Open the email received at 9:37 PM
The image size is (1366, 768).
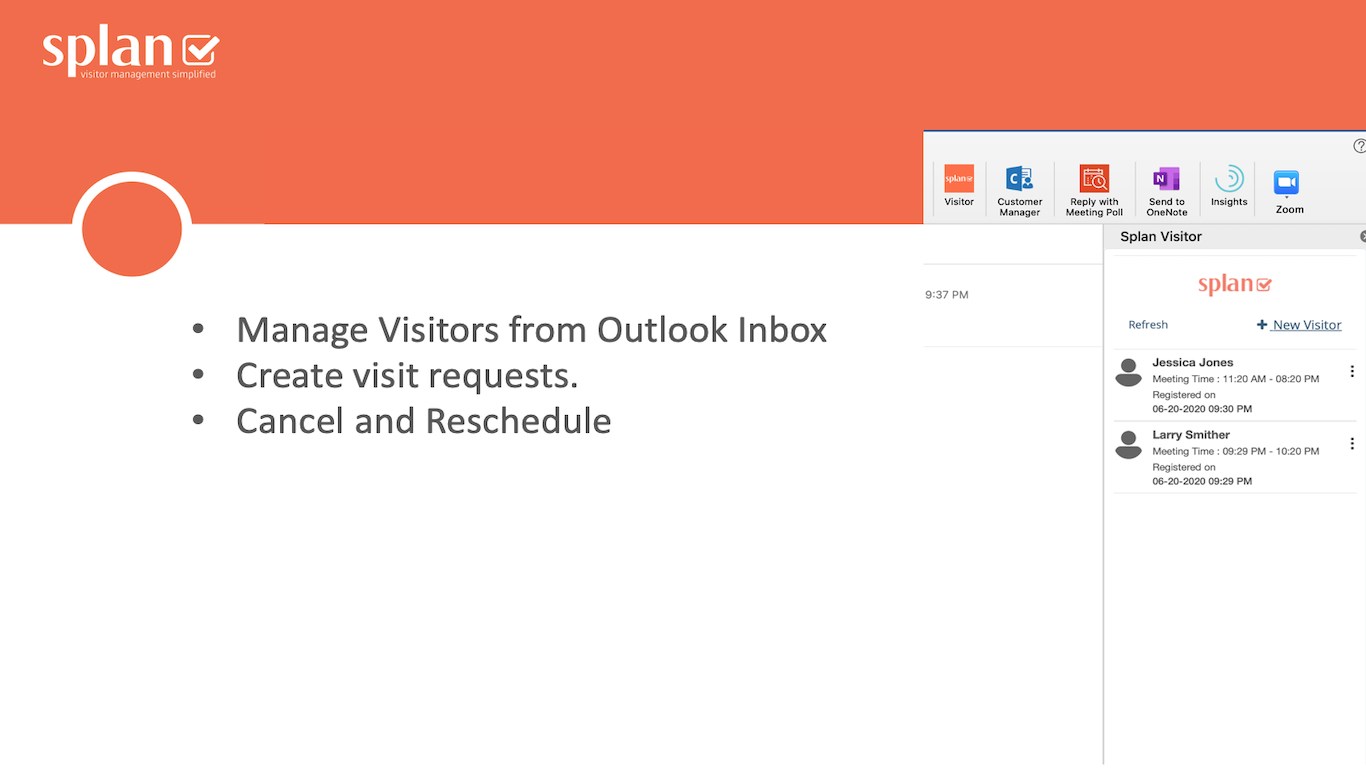(x=1010, y=295)
